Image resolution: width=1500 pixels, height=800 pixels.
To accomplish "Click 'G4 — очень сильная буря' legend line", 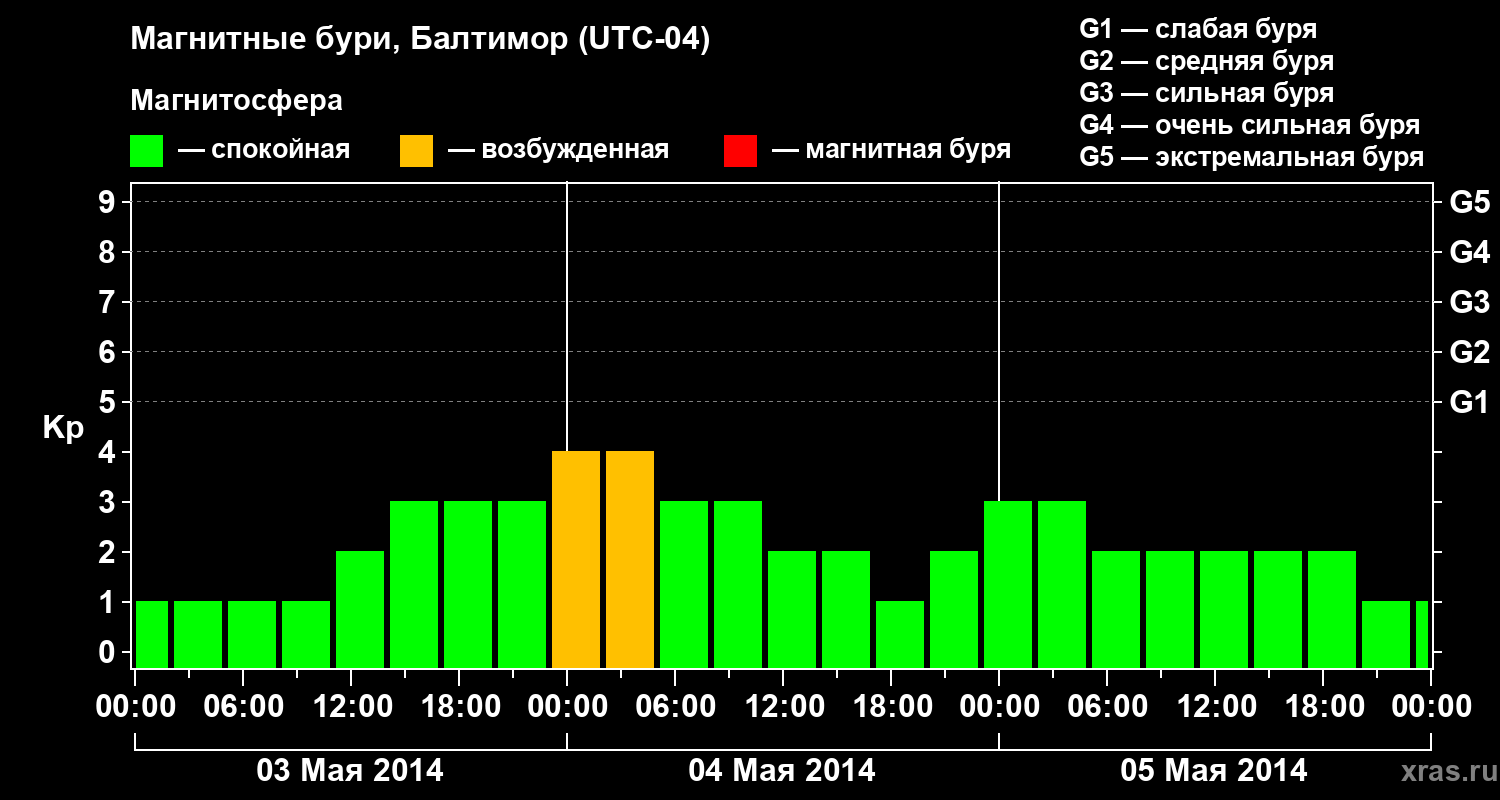I will pyautogui.click(x=1250, y=125).
